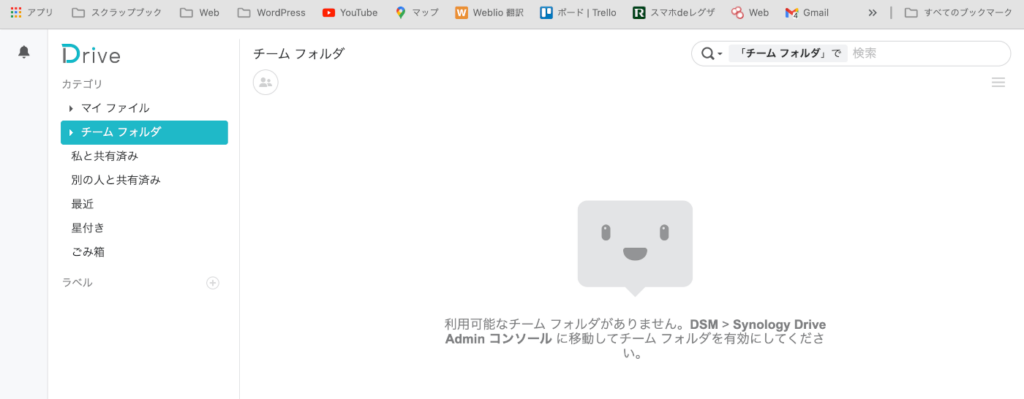Click the team members icon below the title
This screenshot has height=399, width=1024.
[266, 82]
